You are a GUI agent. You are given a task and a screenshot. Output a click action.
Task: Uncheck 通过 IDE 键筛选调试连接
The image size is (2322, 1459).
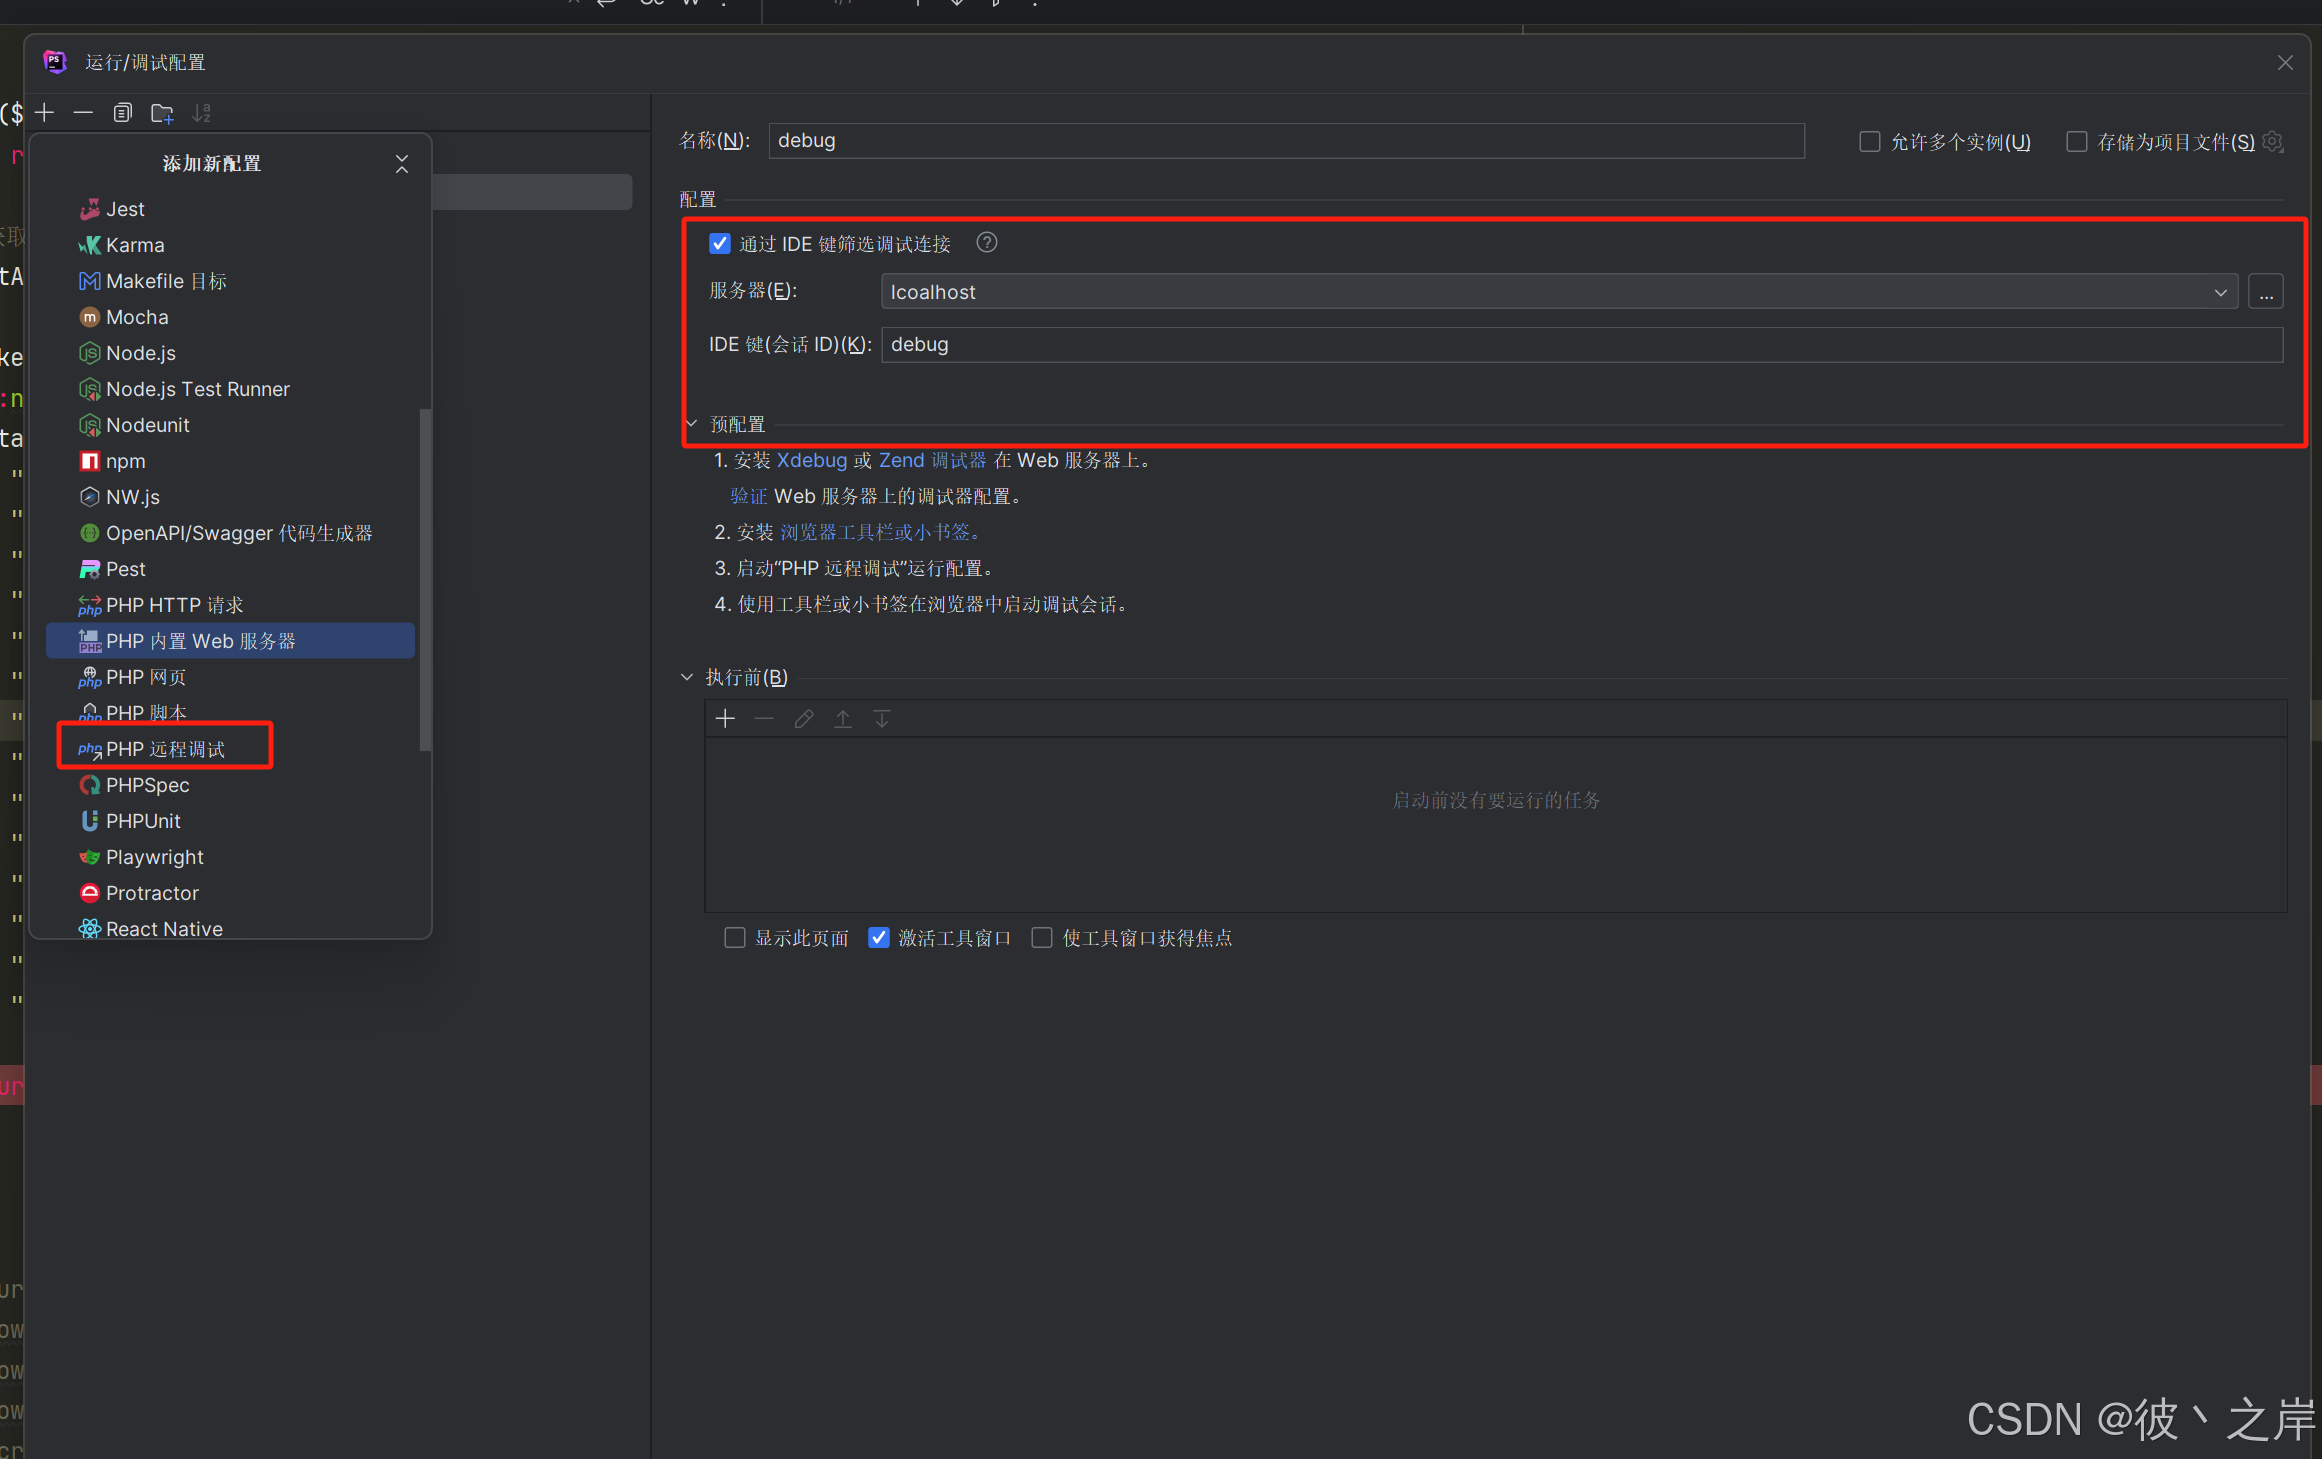720,242
